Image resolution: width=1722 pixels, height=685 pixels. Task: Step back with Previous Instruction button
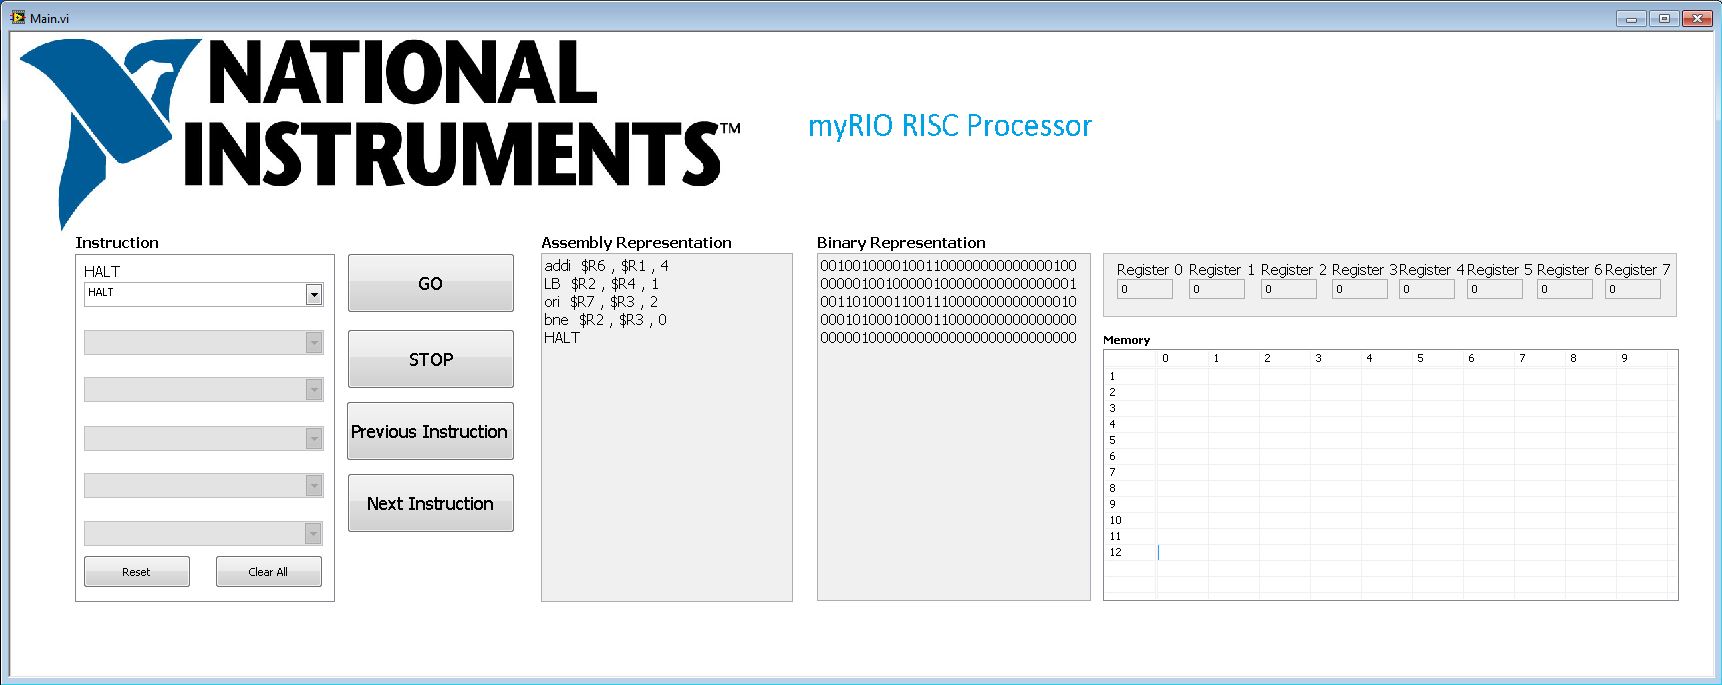pyautogui.click(x=430, y=431)
